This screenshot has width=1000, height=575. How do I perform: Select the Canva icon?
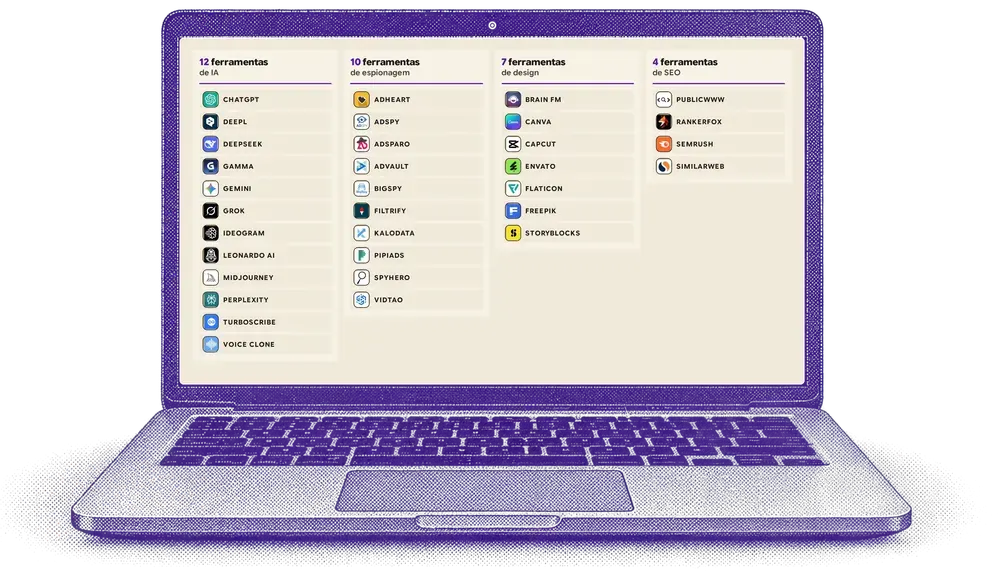point(513,122)
